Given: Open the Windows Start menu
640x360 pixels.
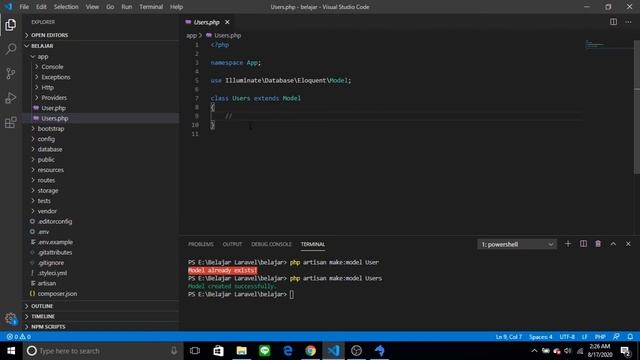Looking at the screenshot, I should [x=11, y=351].
